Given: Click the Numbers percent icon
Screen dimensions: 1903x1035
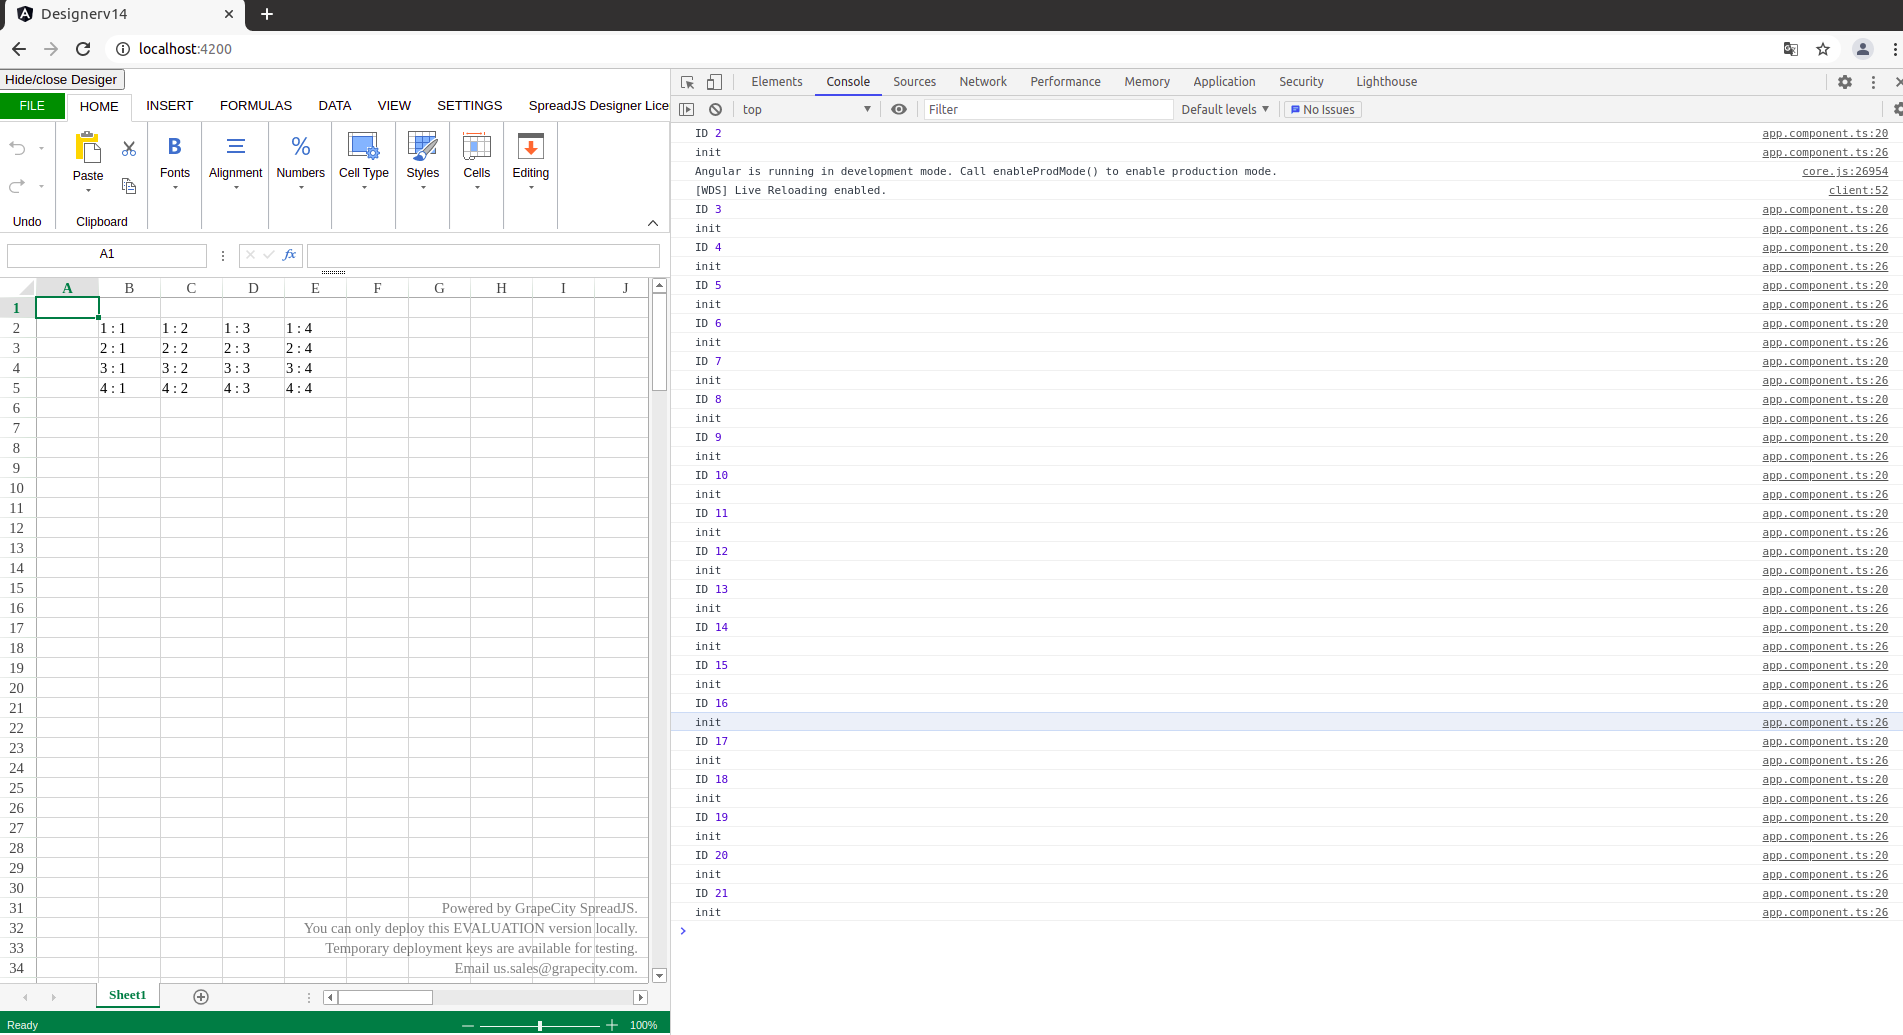Looking at the screenshot, I should coord(300,146).
